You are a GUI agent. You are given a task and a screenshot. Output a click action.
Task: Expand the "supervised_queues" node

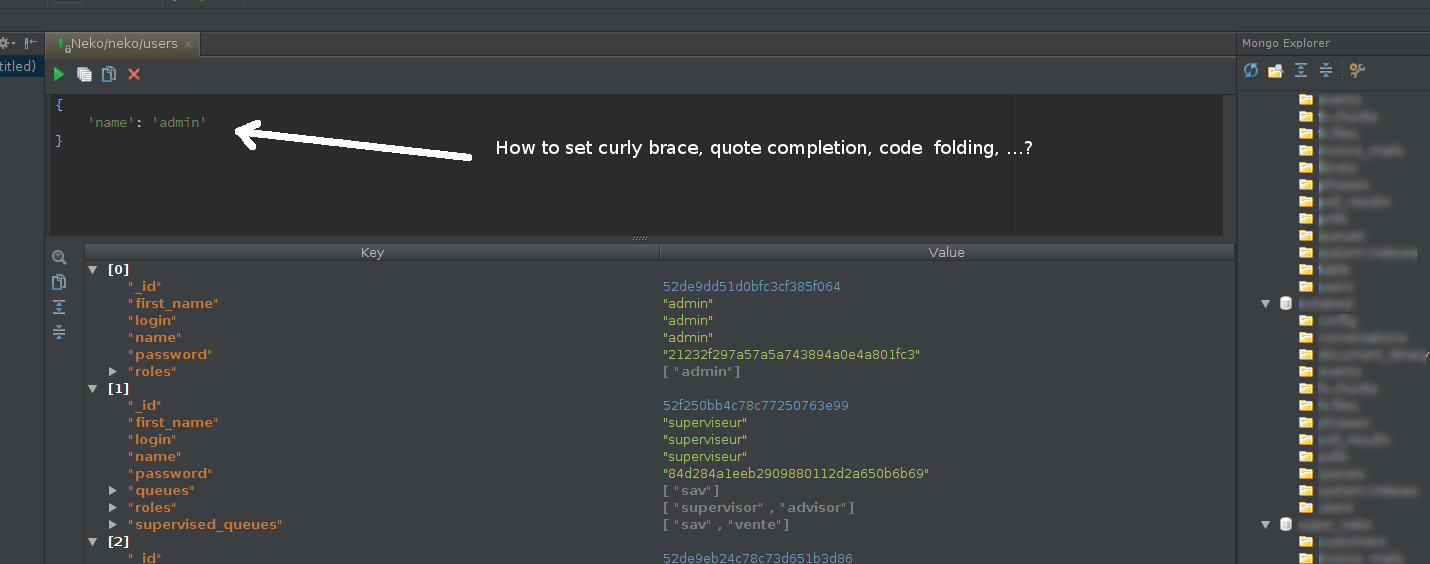tap(113, 524)
